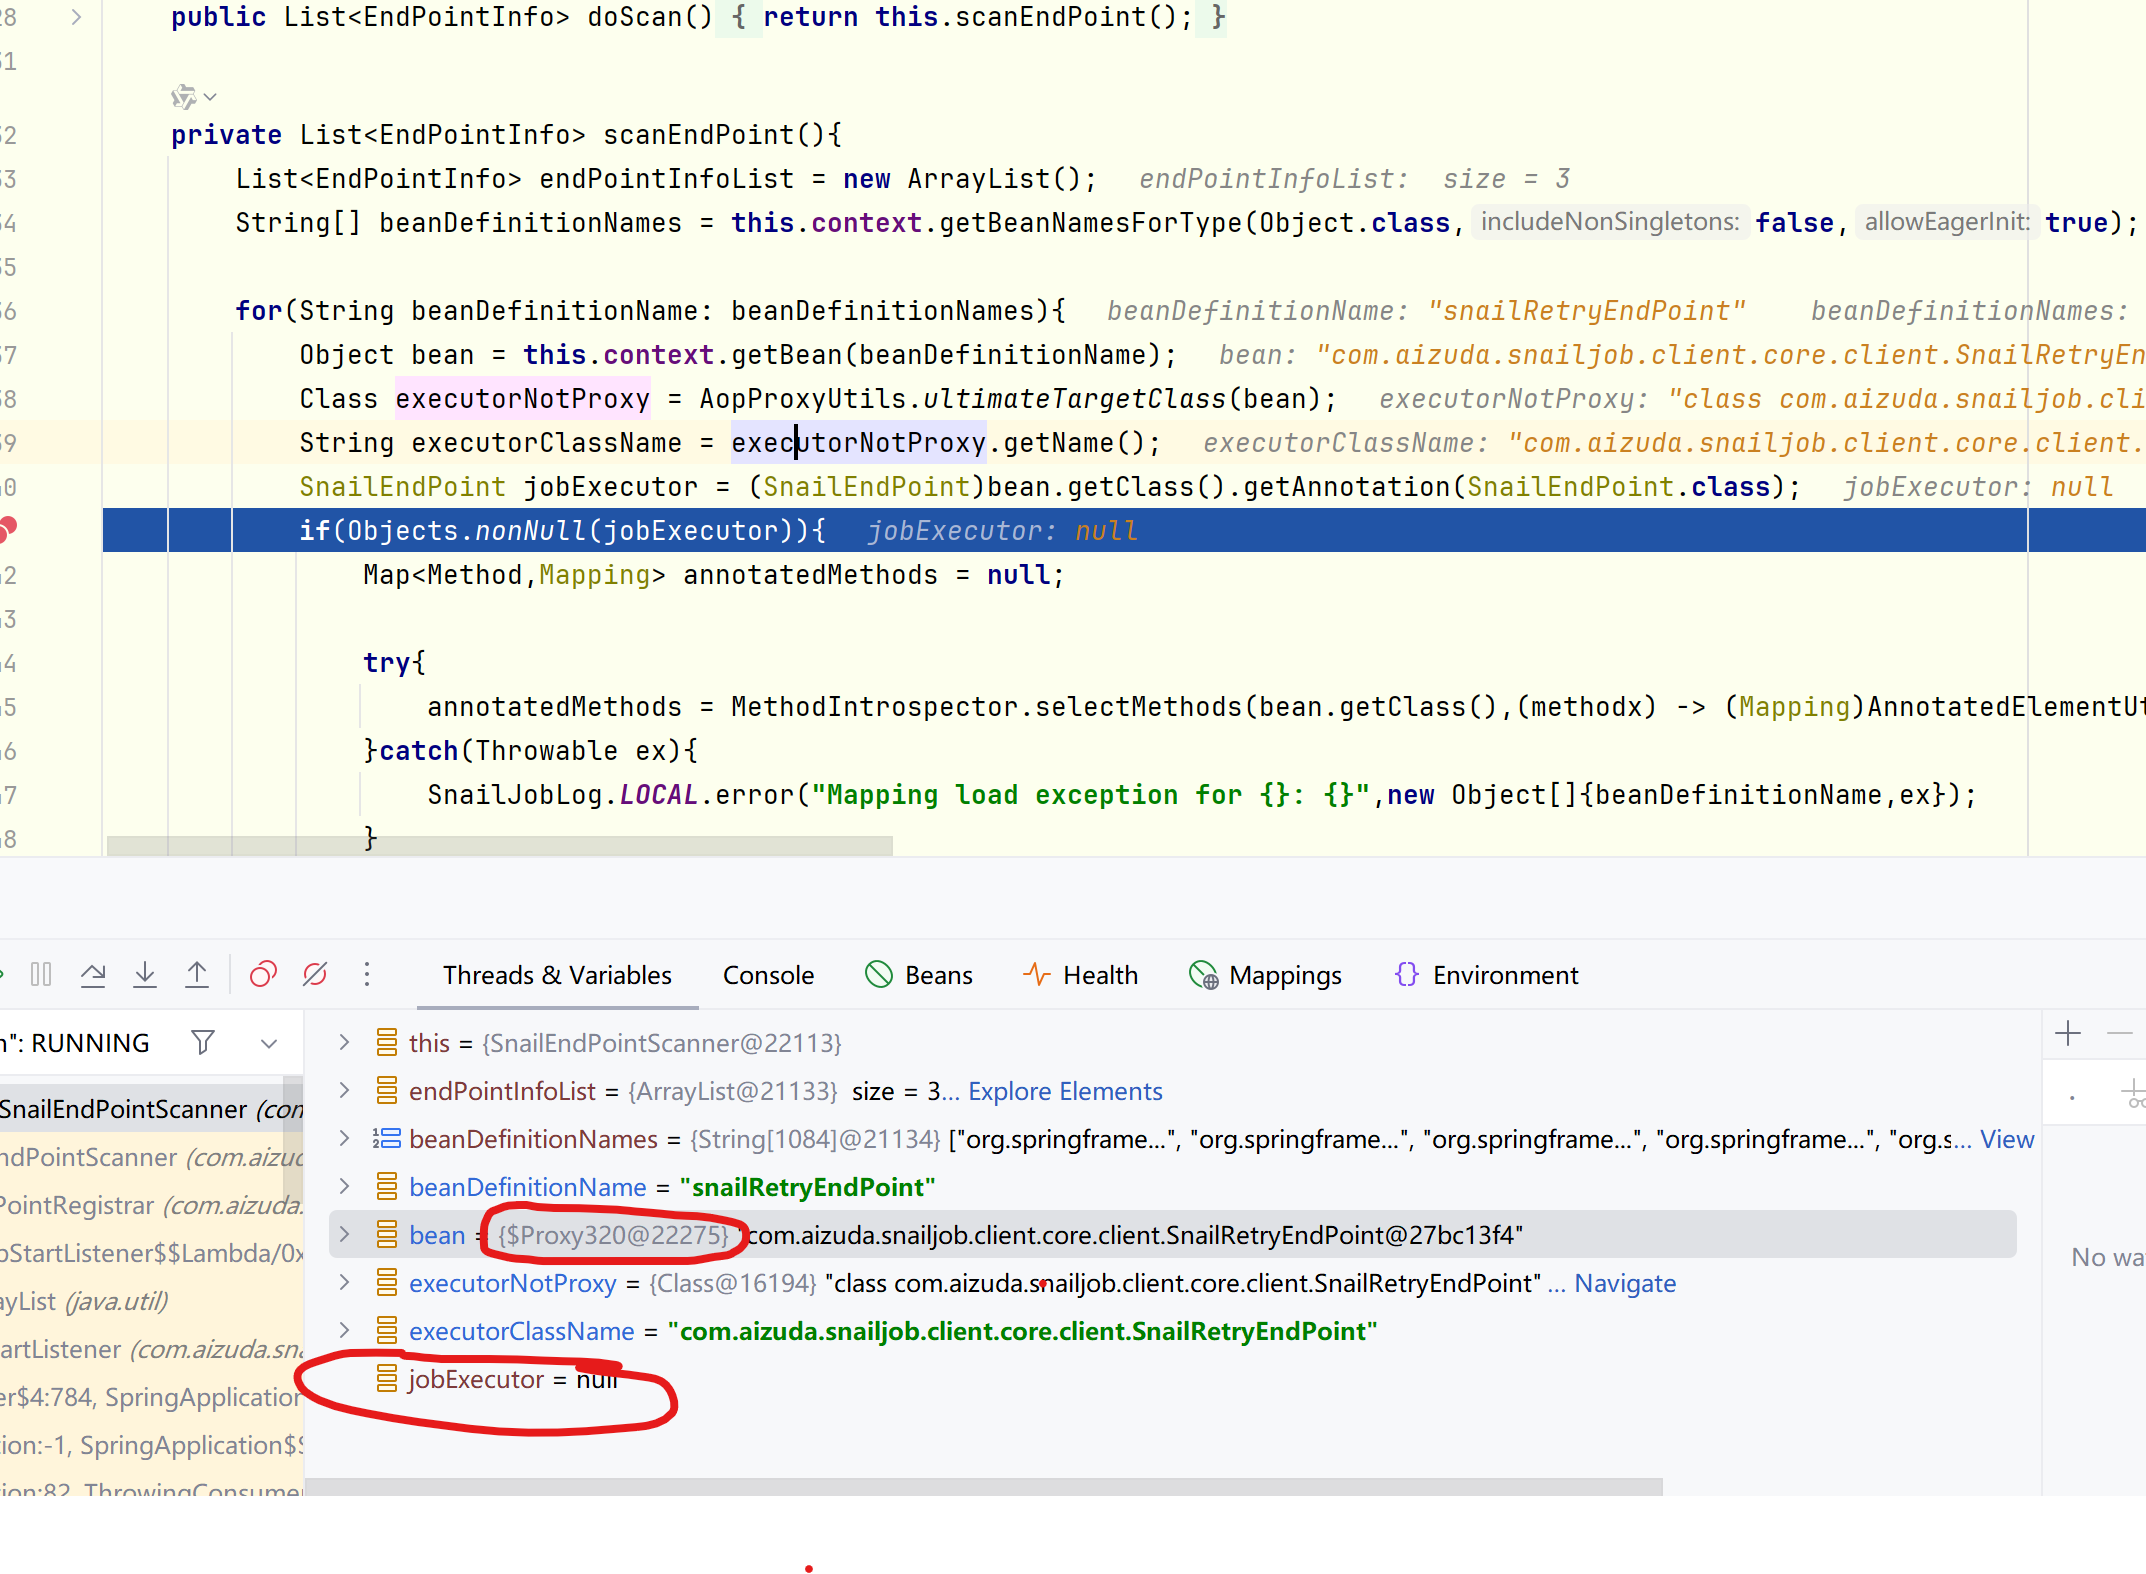Select the ayList (java.util) stack frame
Screen dimensions: 2146x1574
click(151, 1301)
